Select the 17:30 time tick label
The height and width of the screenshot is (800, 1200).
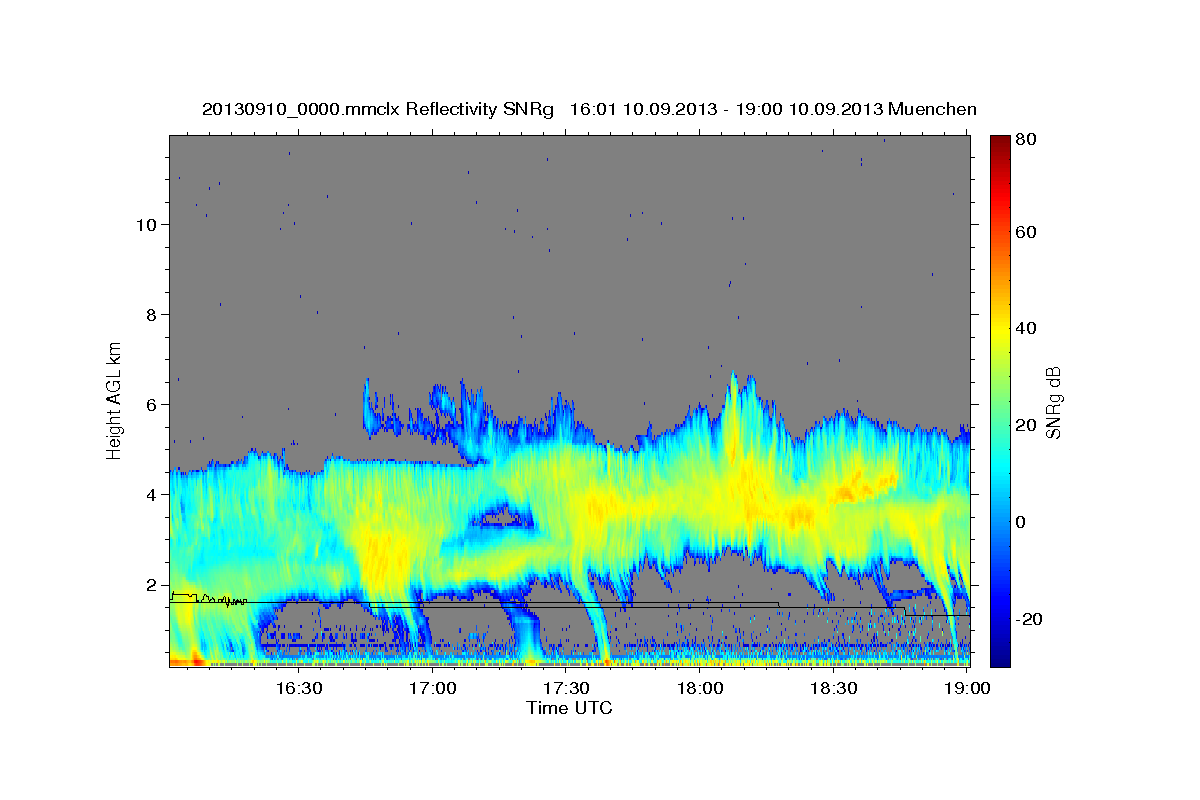(x=566, y=688)
